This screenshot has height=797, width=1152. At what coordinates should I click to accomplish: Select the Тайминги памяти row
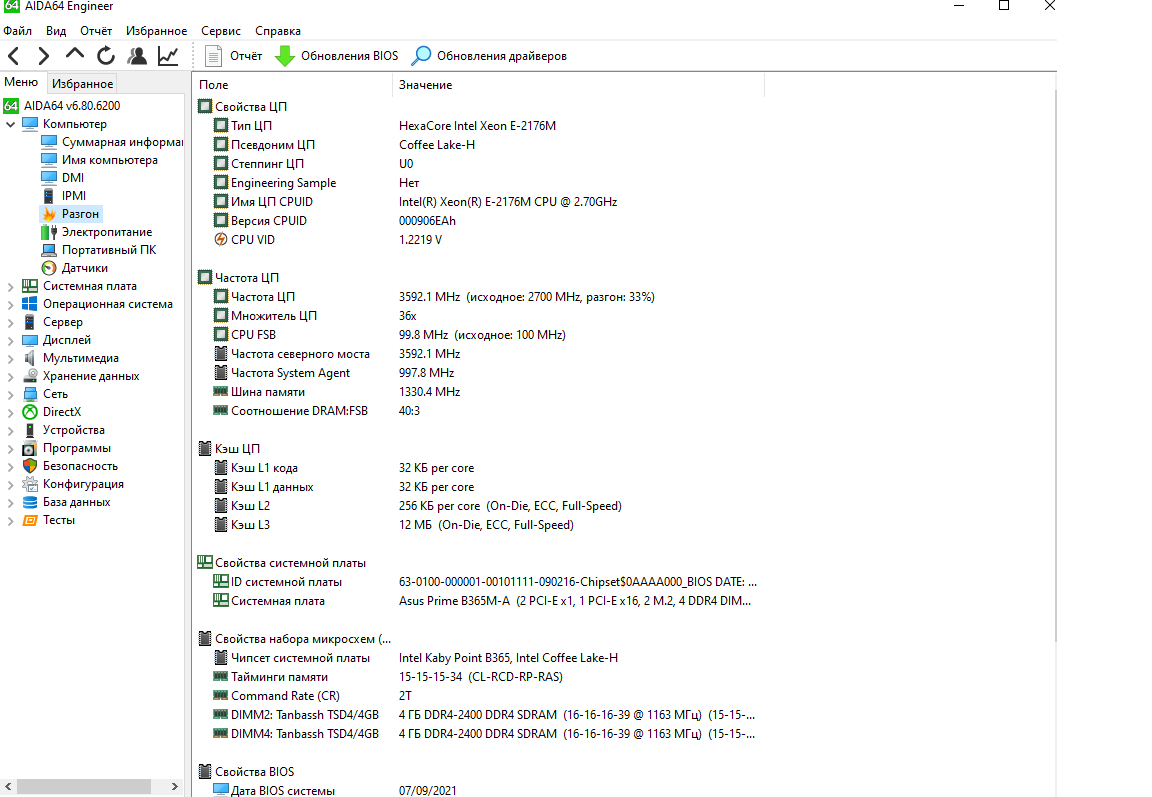click(478, 677)
